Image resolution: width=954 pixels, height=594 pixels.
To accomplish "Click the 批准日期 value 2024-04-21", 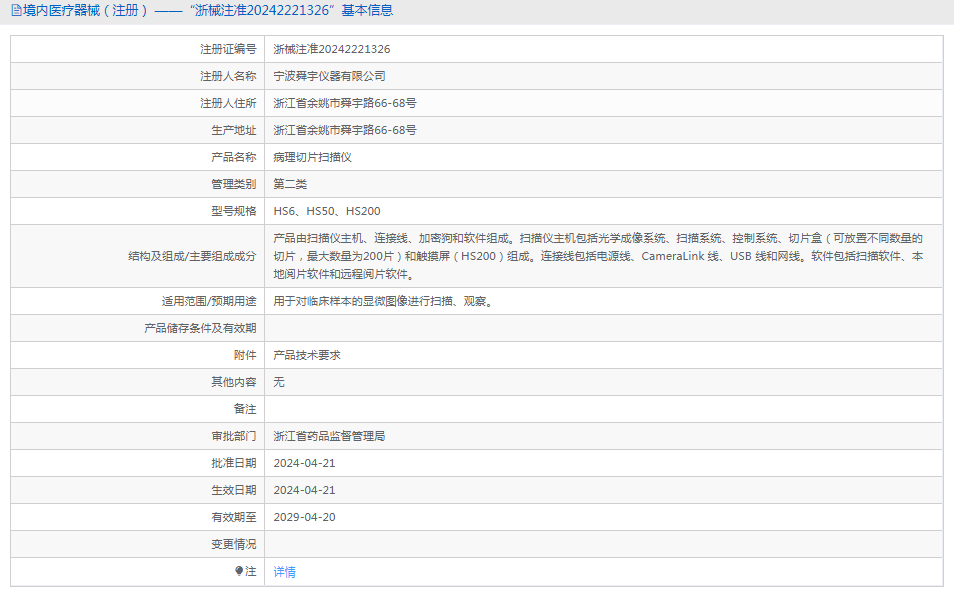I will coord(304,463).
